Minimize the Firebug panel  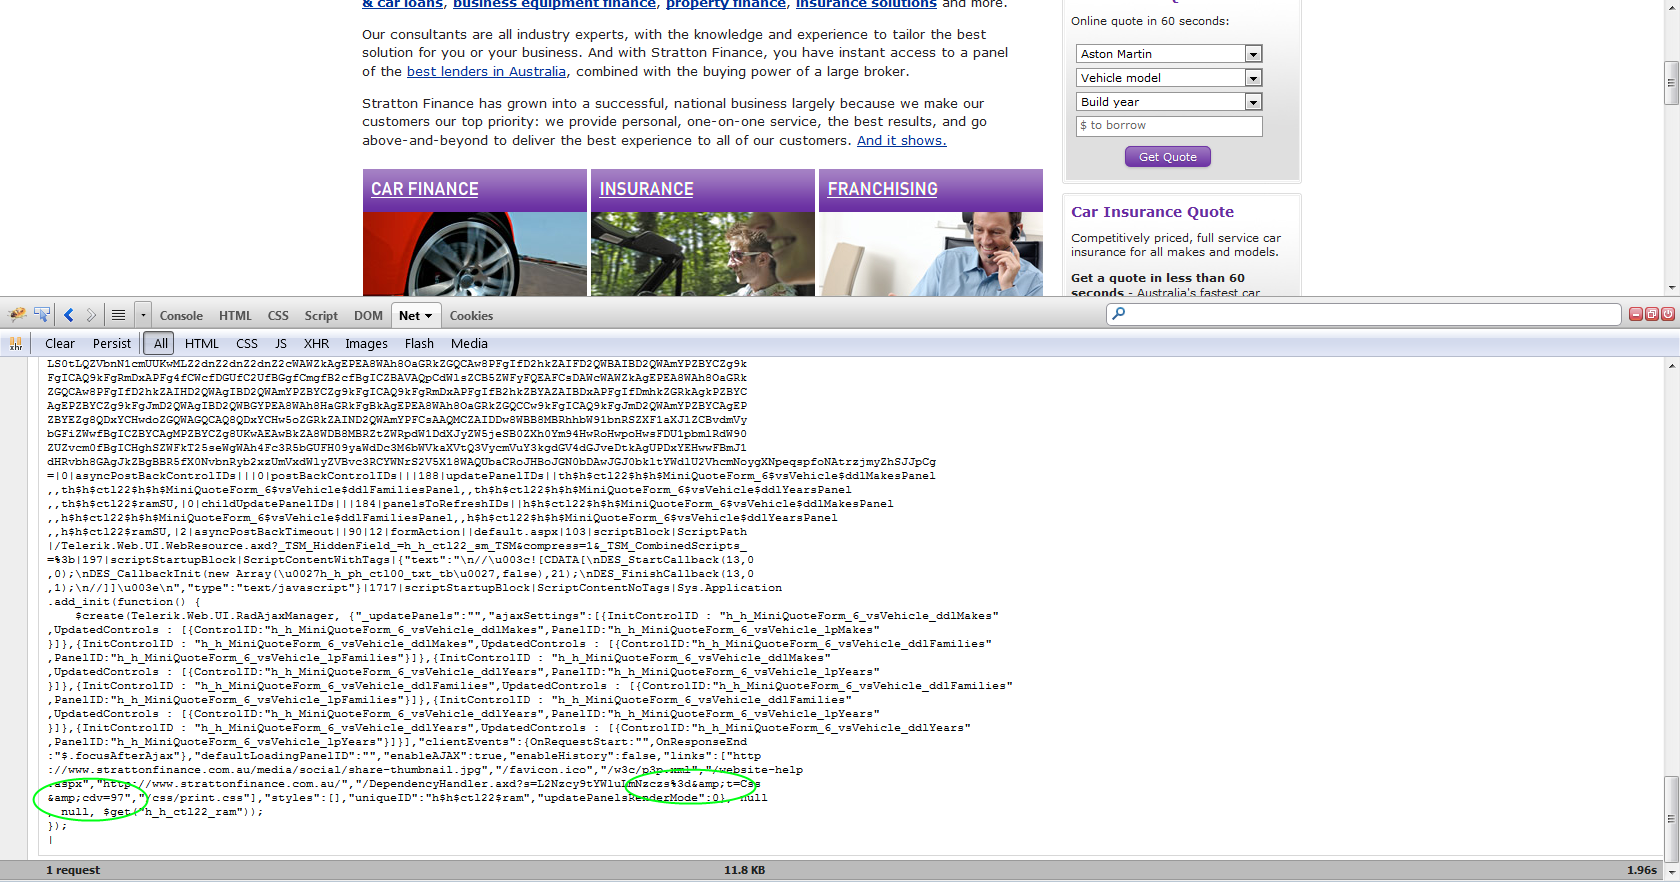point(1636,314)
